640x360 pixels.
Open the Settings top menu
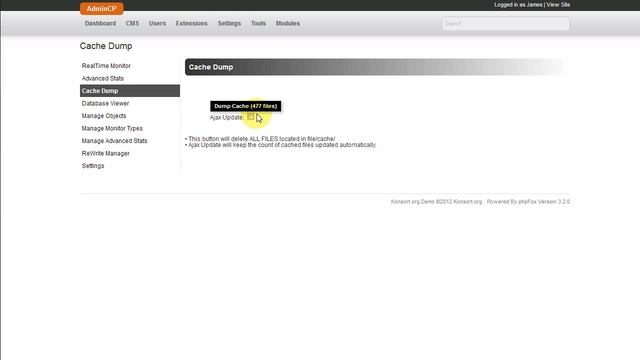[229, 23]
